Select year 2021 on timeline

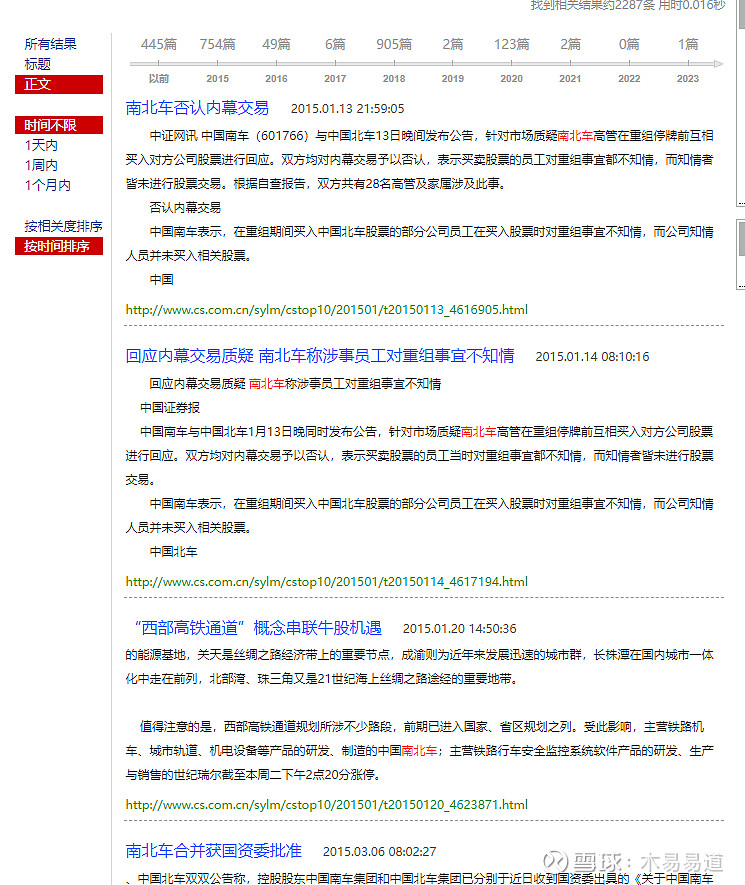570,78
